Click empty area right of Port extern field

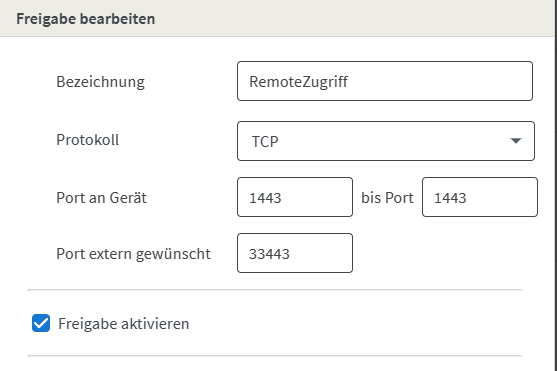(x=444, y=253)
